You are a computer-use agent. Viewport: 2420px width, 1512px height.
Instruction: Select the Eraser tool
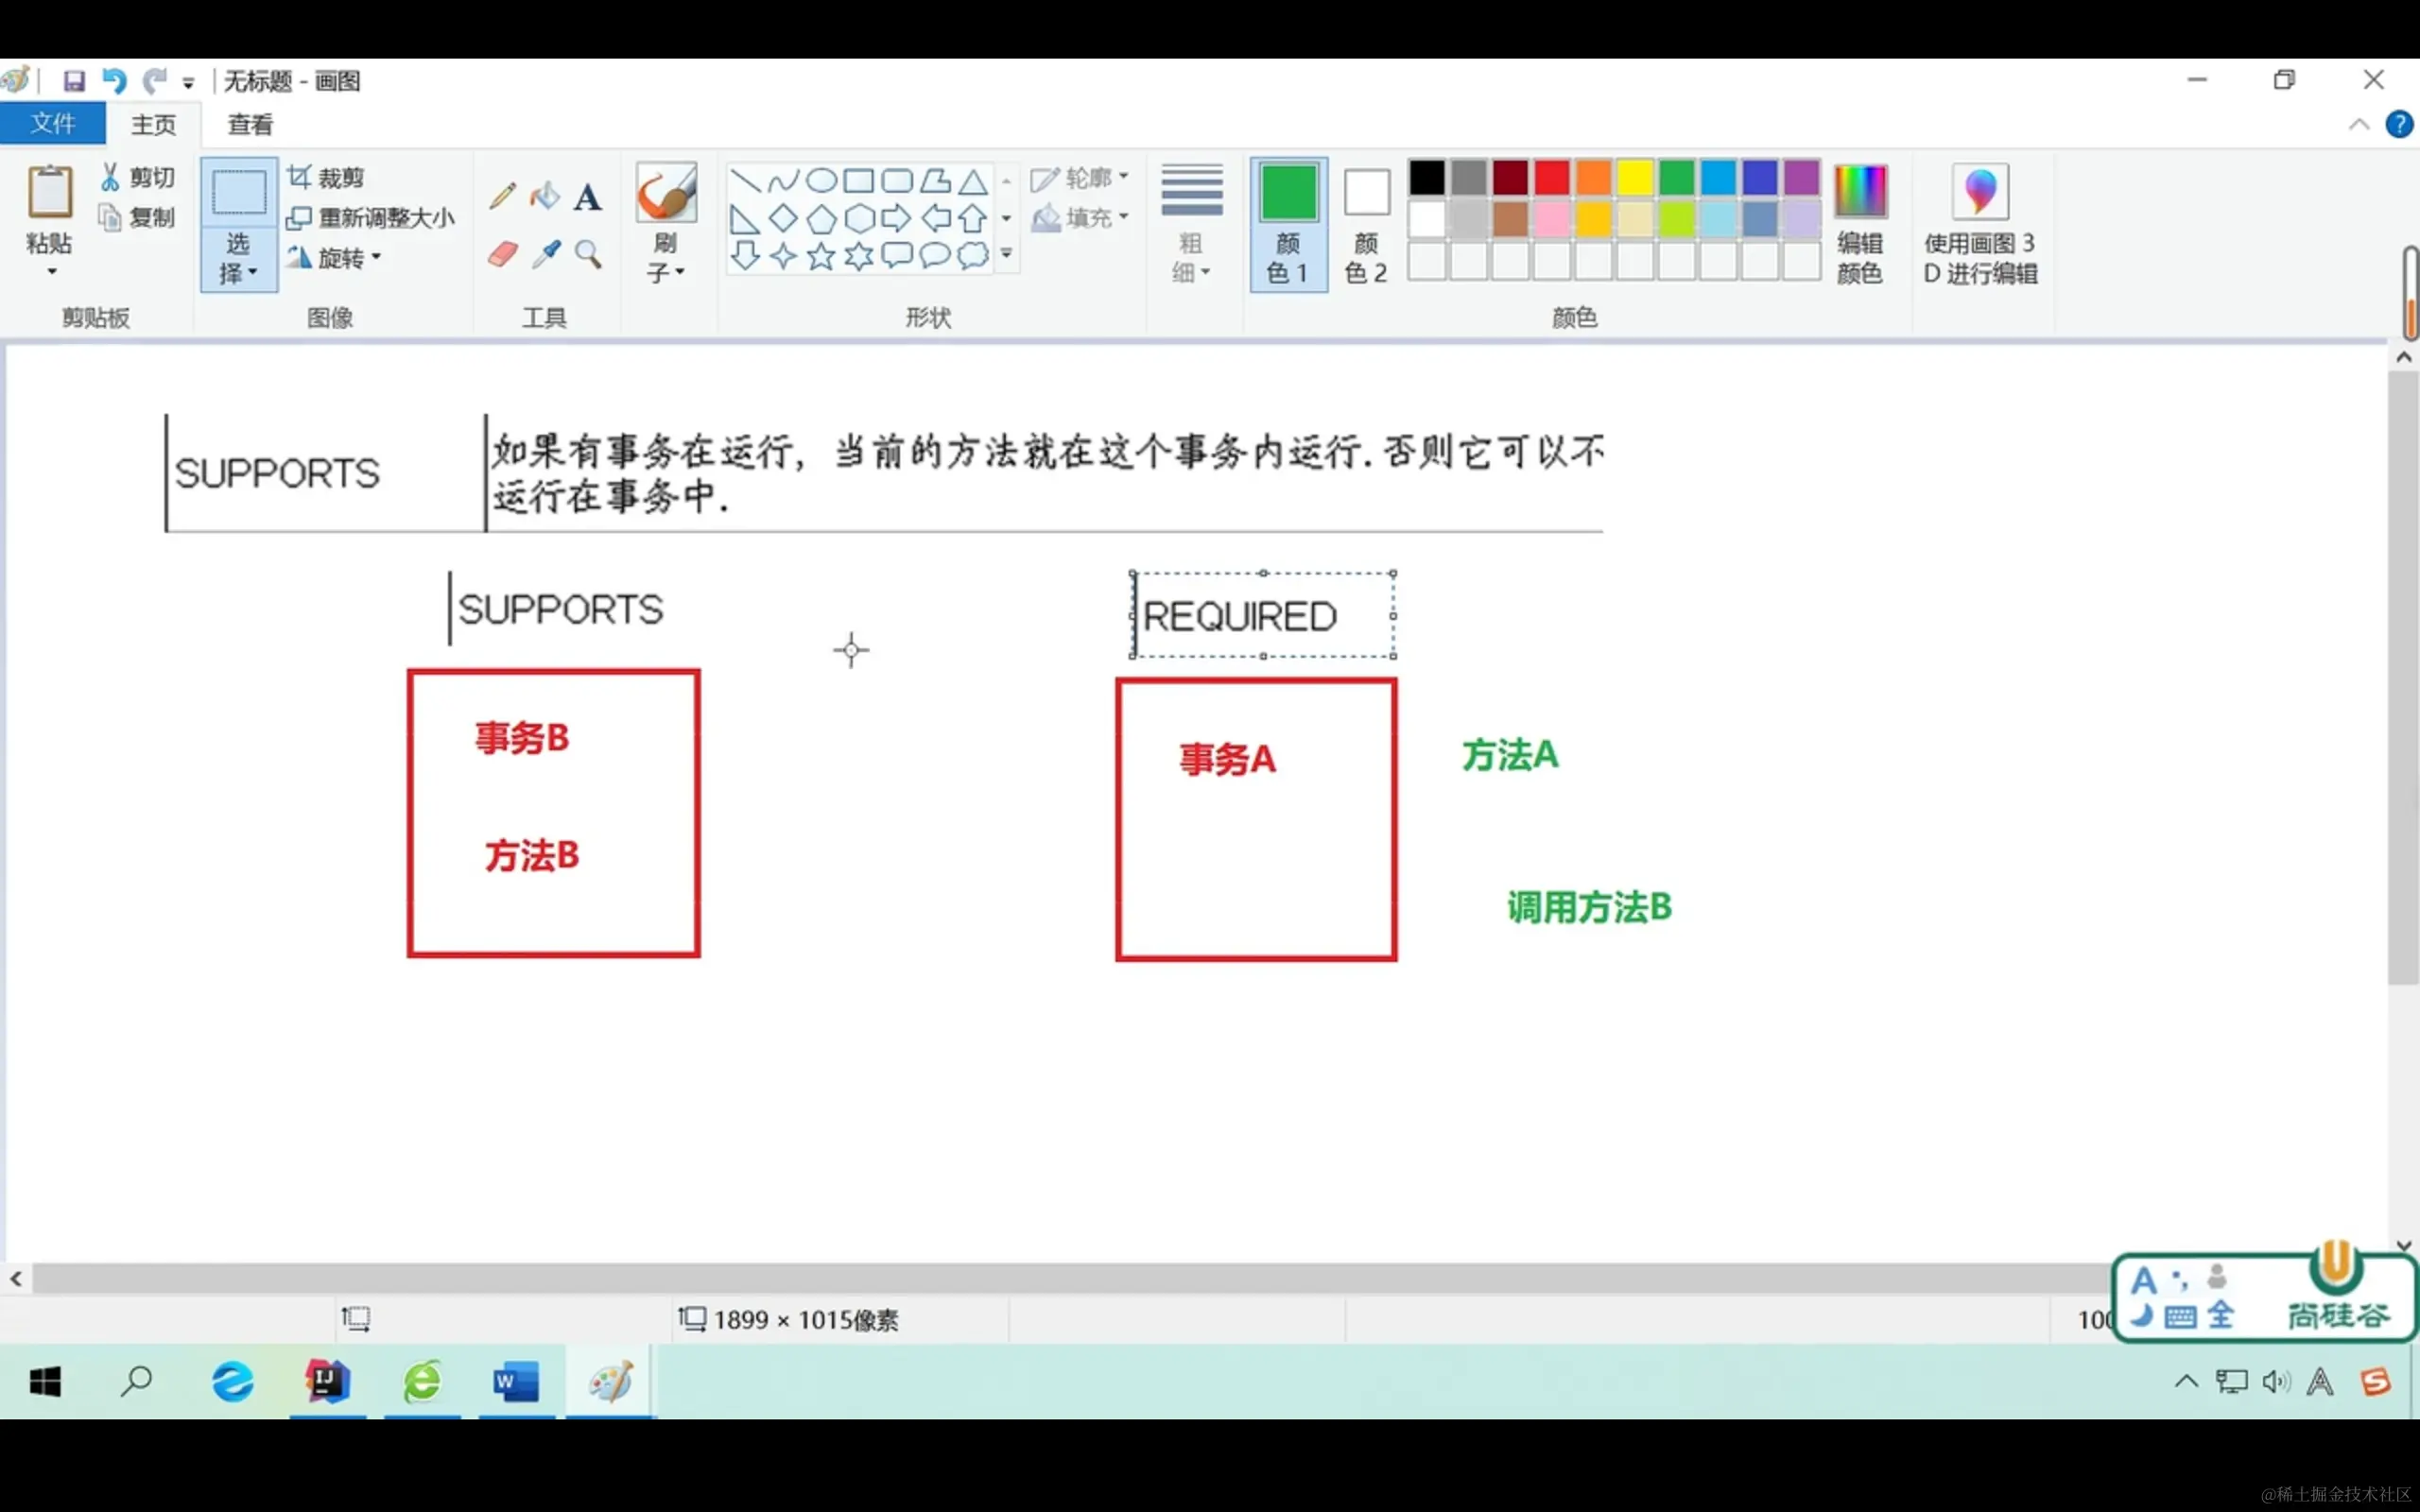click(502, 254)
